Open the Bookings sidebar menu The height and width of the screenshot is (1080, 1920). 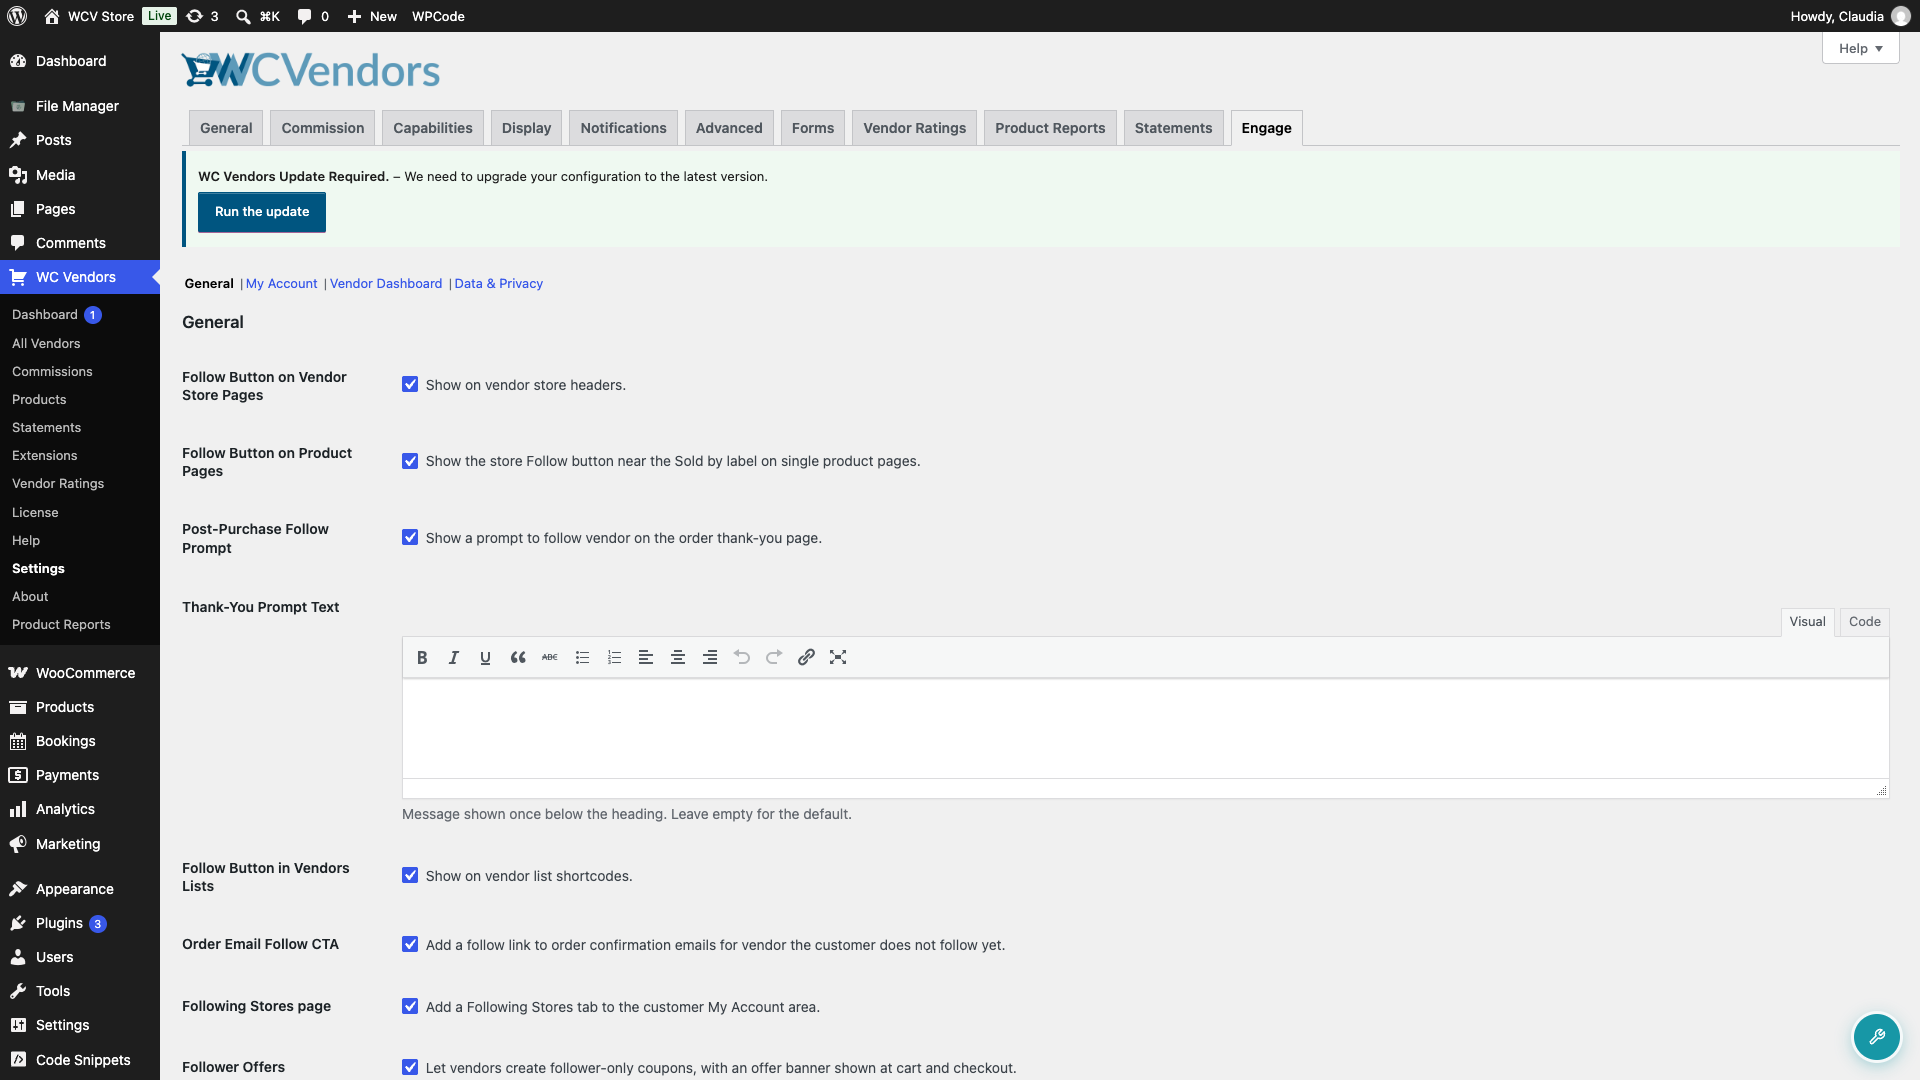click(65, 741)
